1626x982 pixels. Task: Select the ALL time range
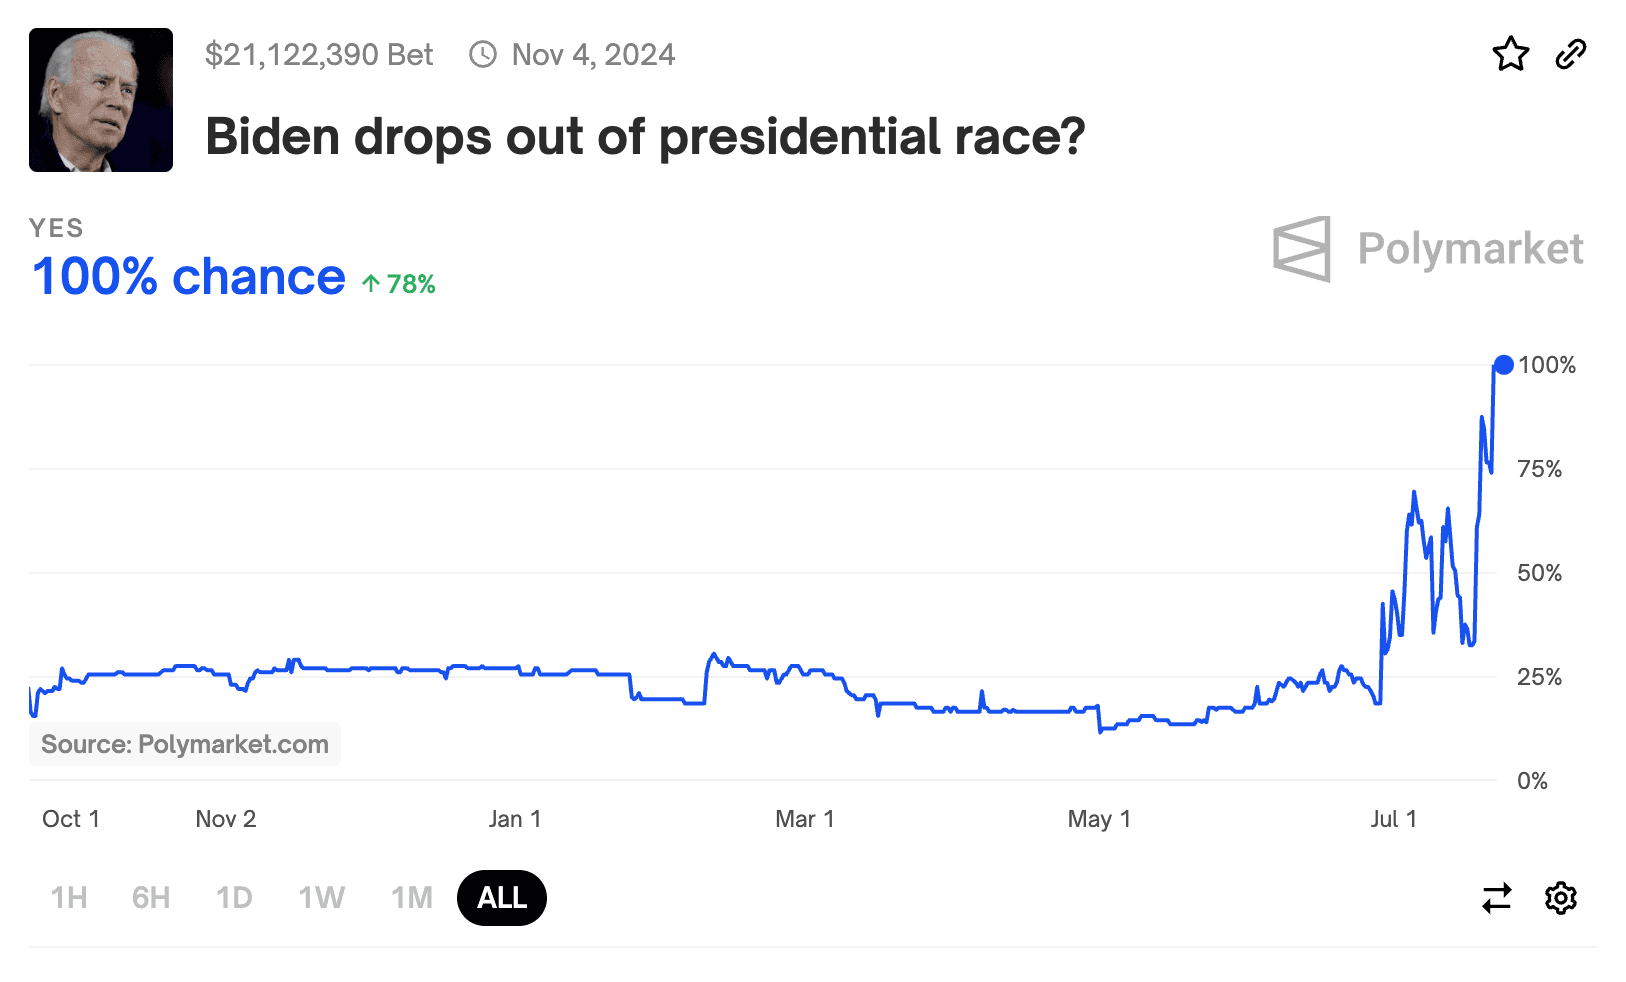[501, 898]
